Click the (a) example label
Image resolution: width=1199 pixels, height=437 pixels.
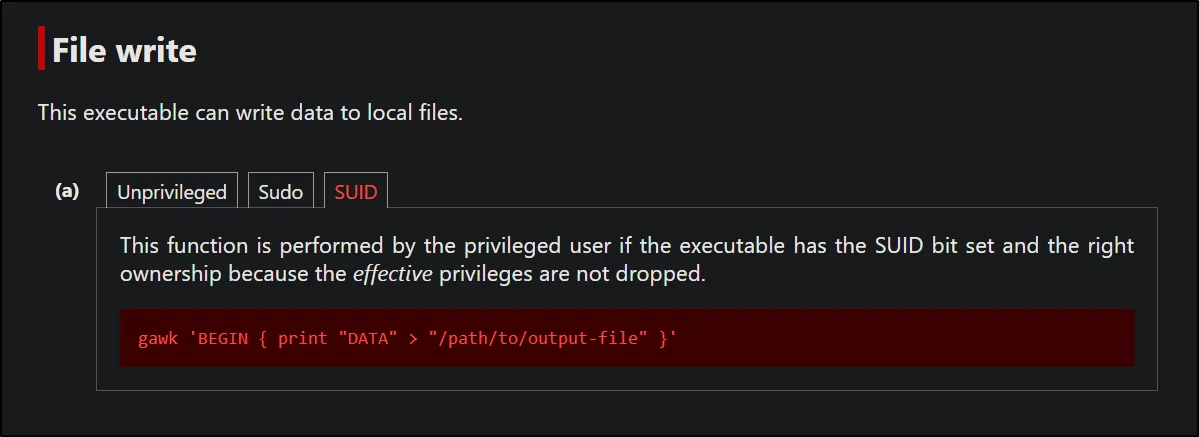(67, 191)
